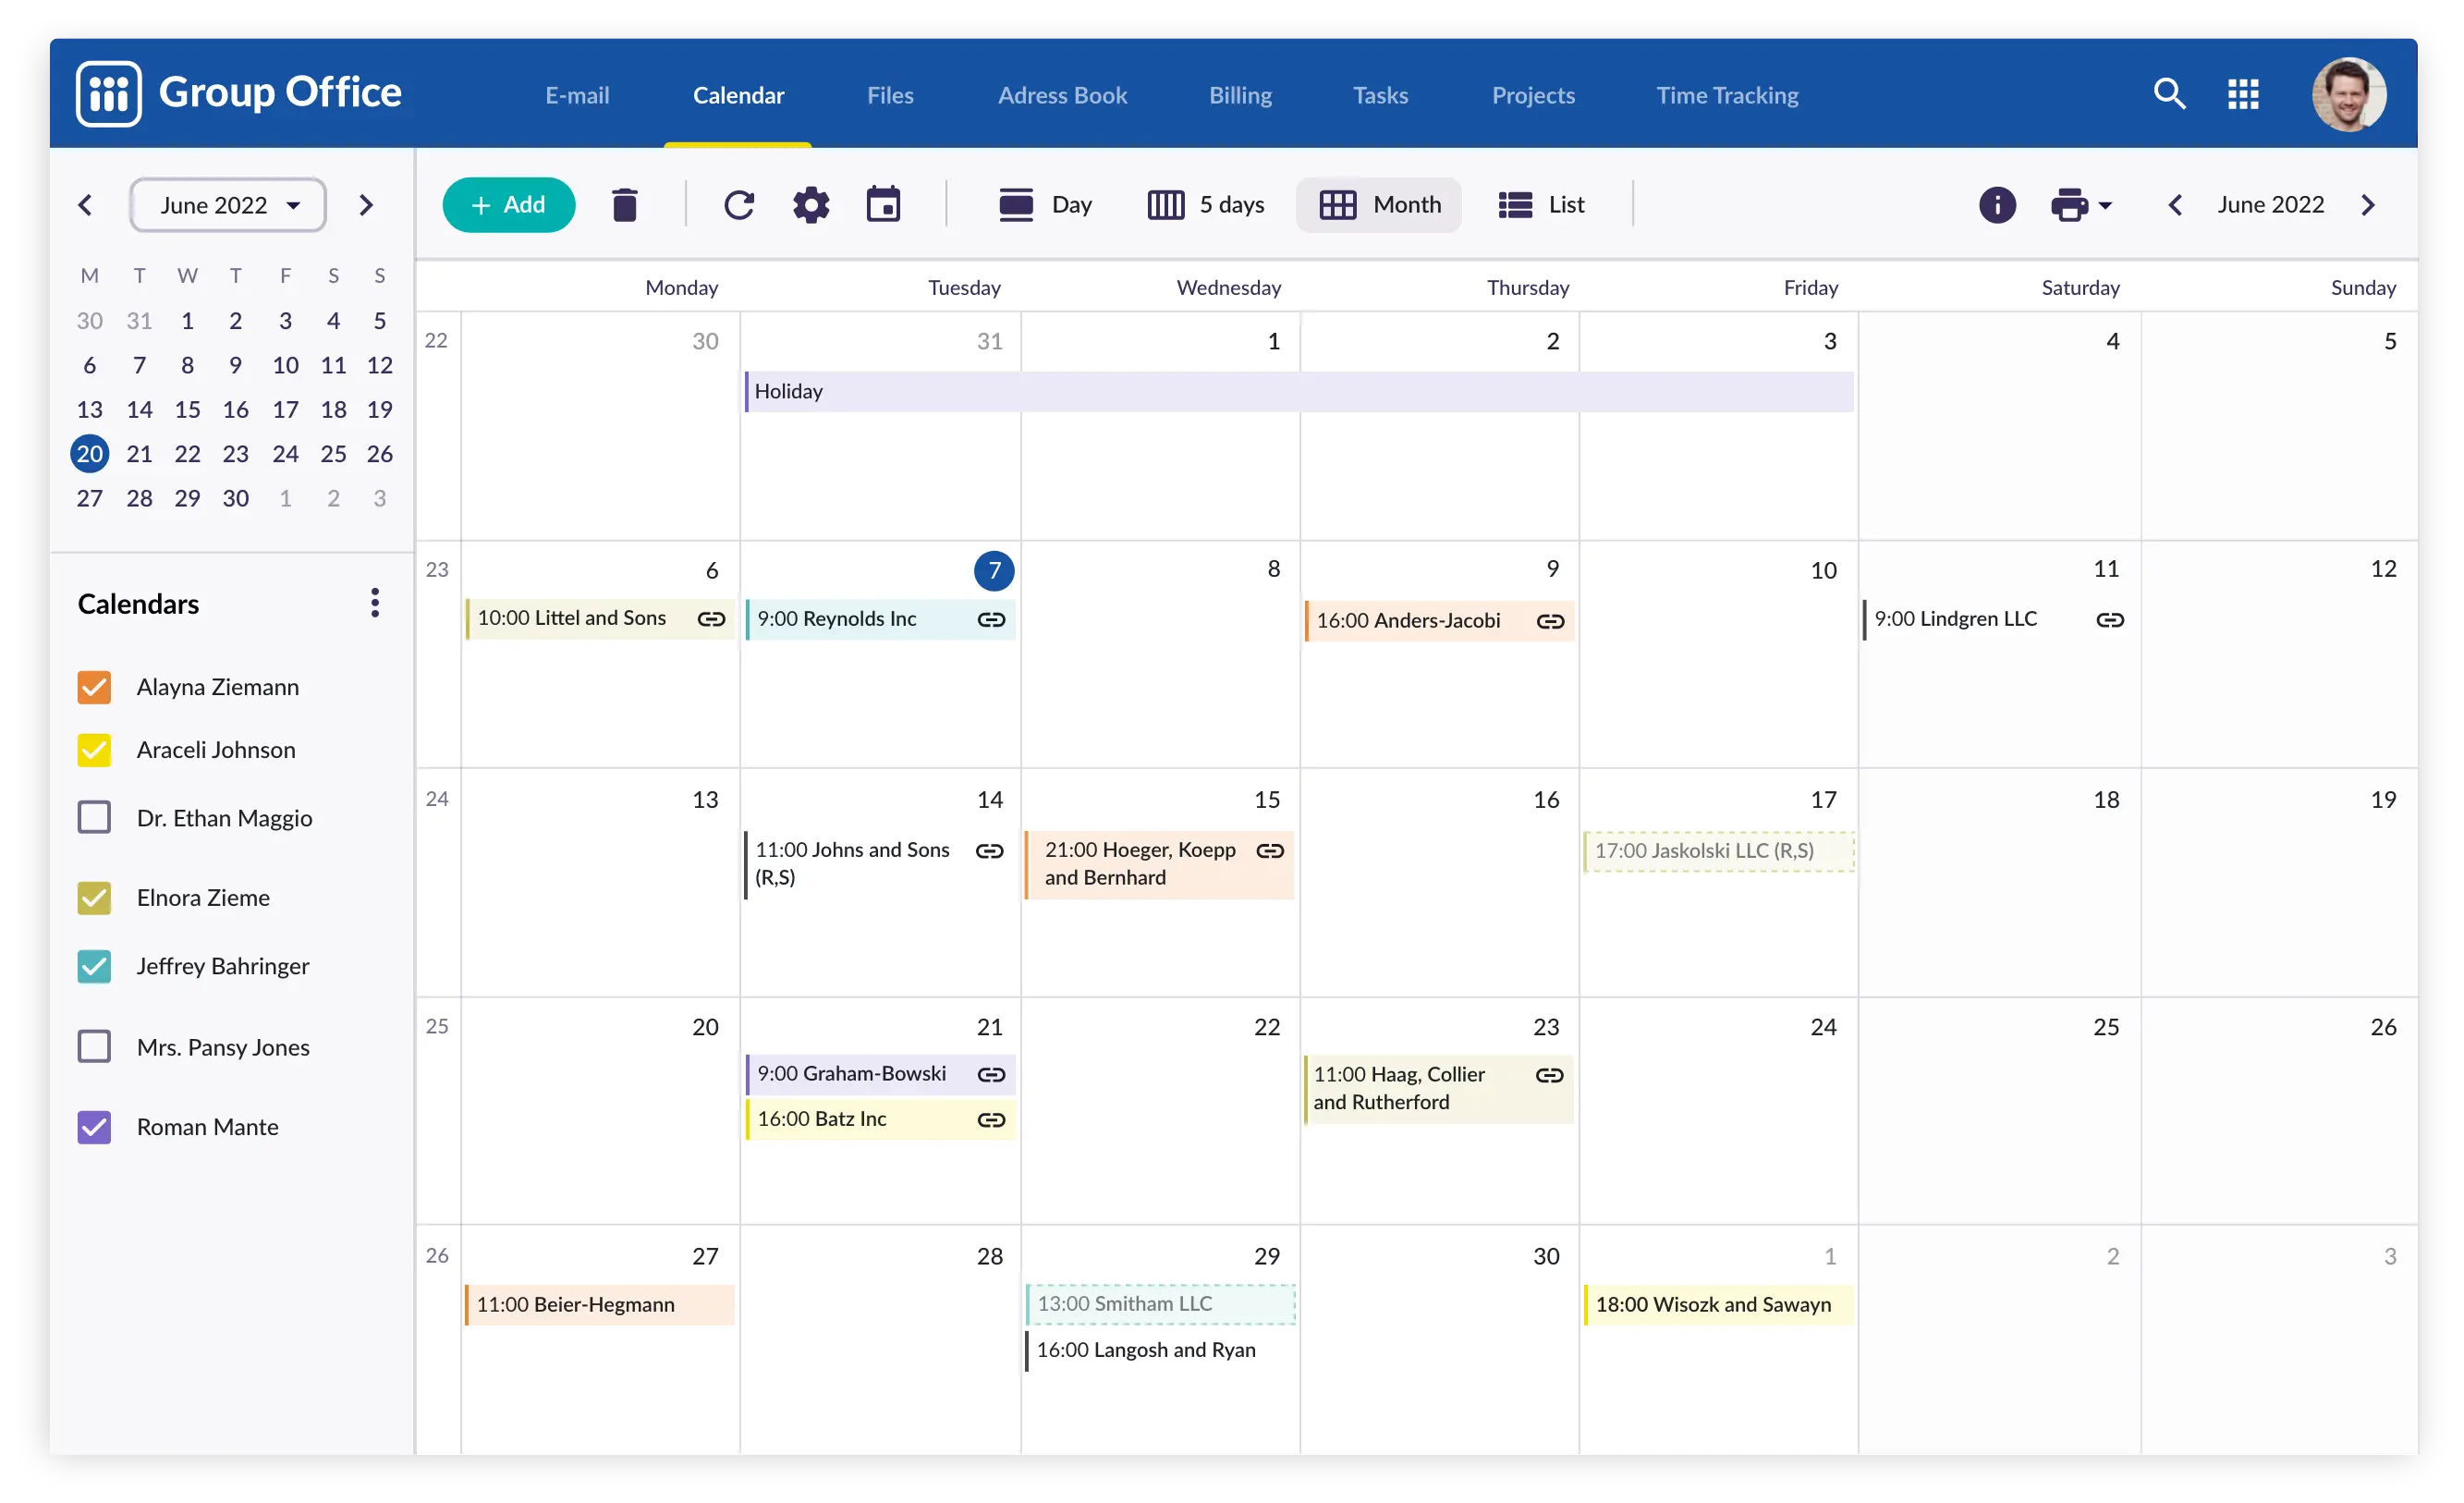This screenshot has height=1503, width=2464.
Task: Open the Tasks tab
Action: (x=1380, y=93)
